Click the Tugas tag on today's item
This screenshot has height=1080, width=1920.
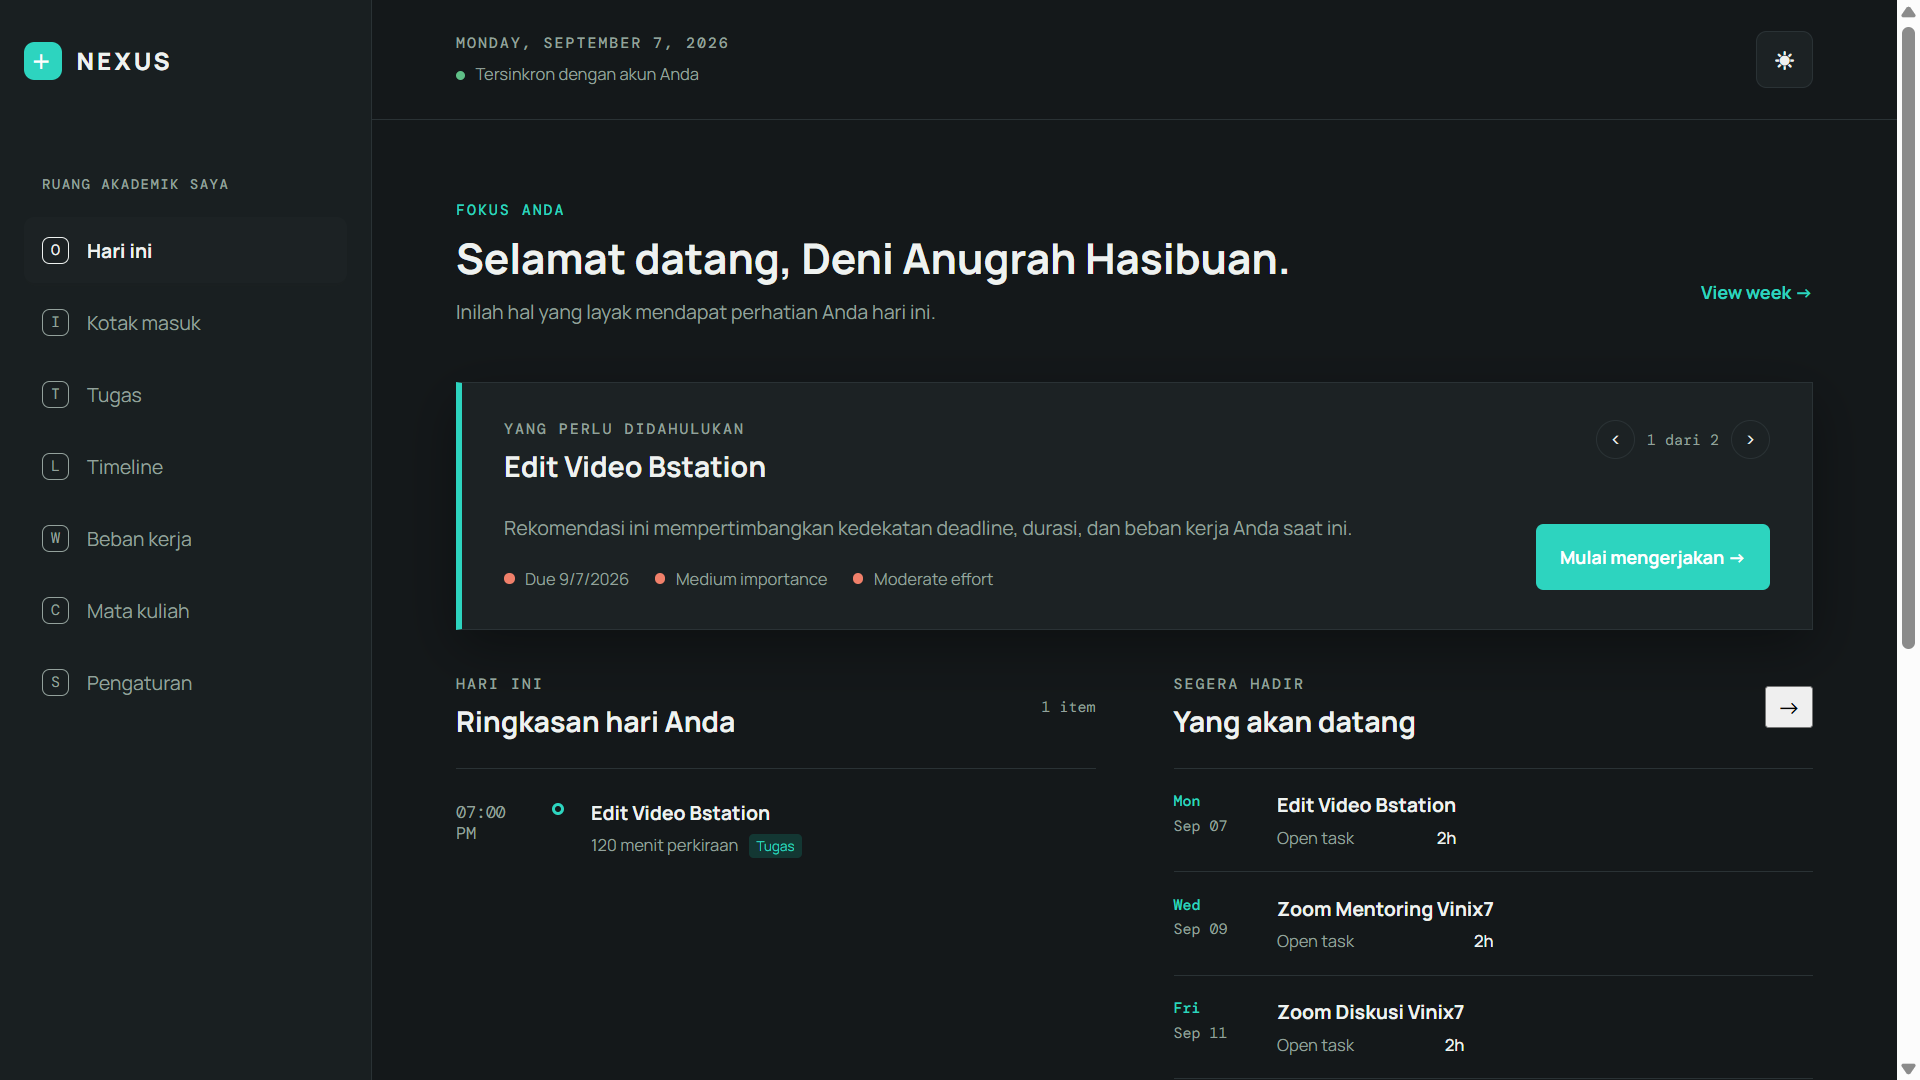tap(775, 846)
